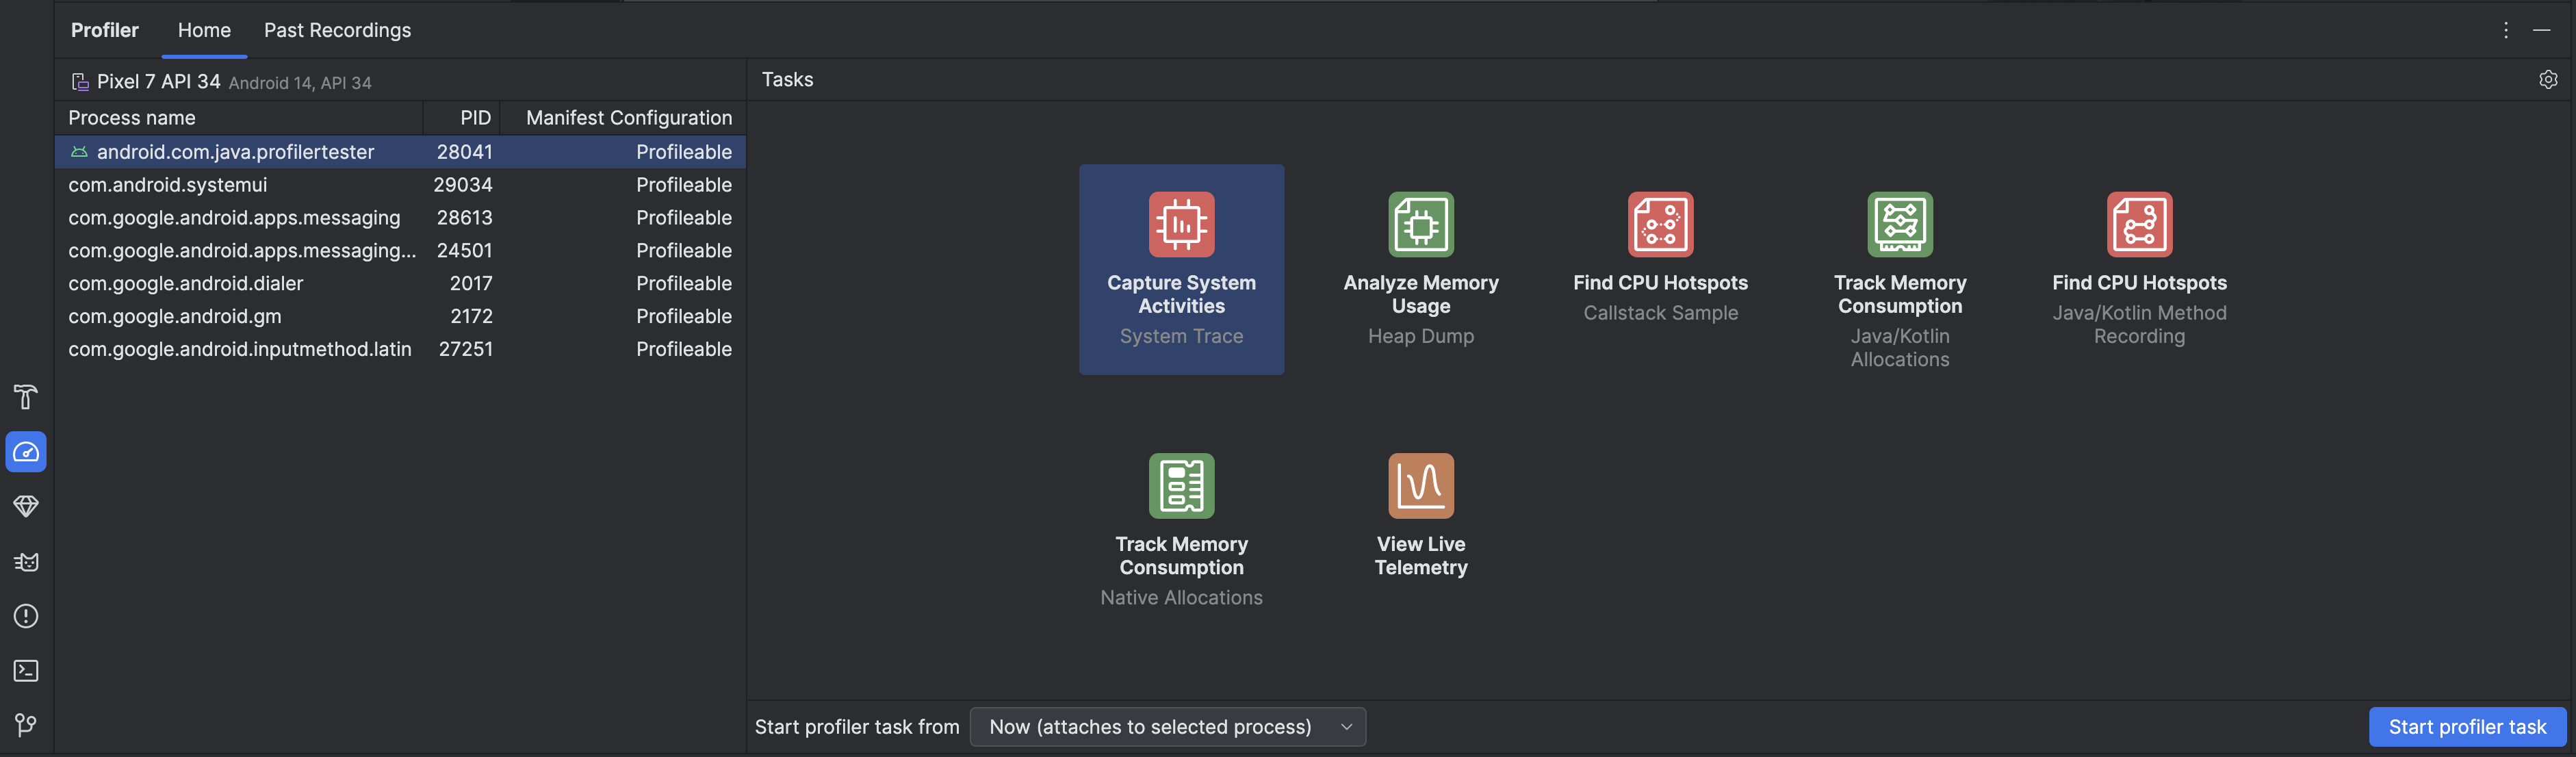Click Profiler tab label
Screen dimensions: 2576x757
(103, 29)
